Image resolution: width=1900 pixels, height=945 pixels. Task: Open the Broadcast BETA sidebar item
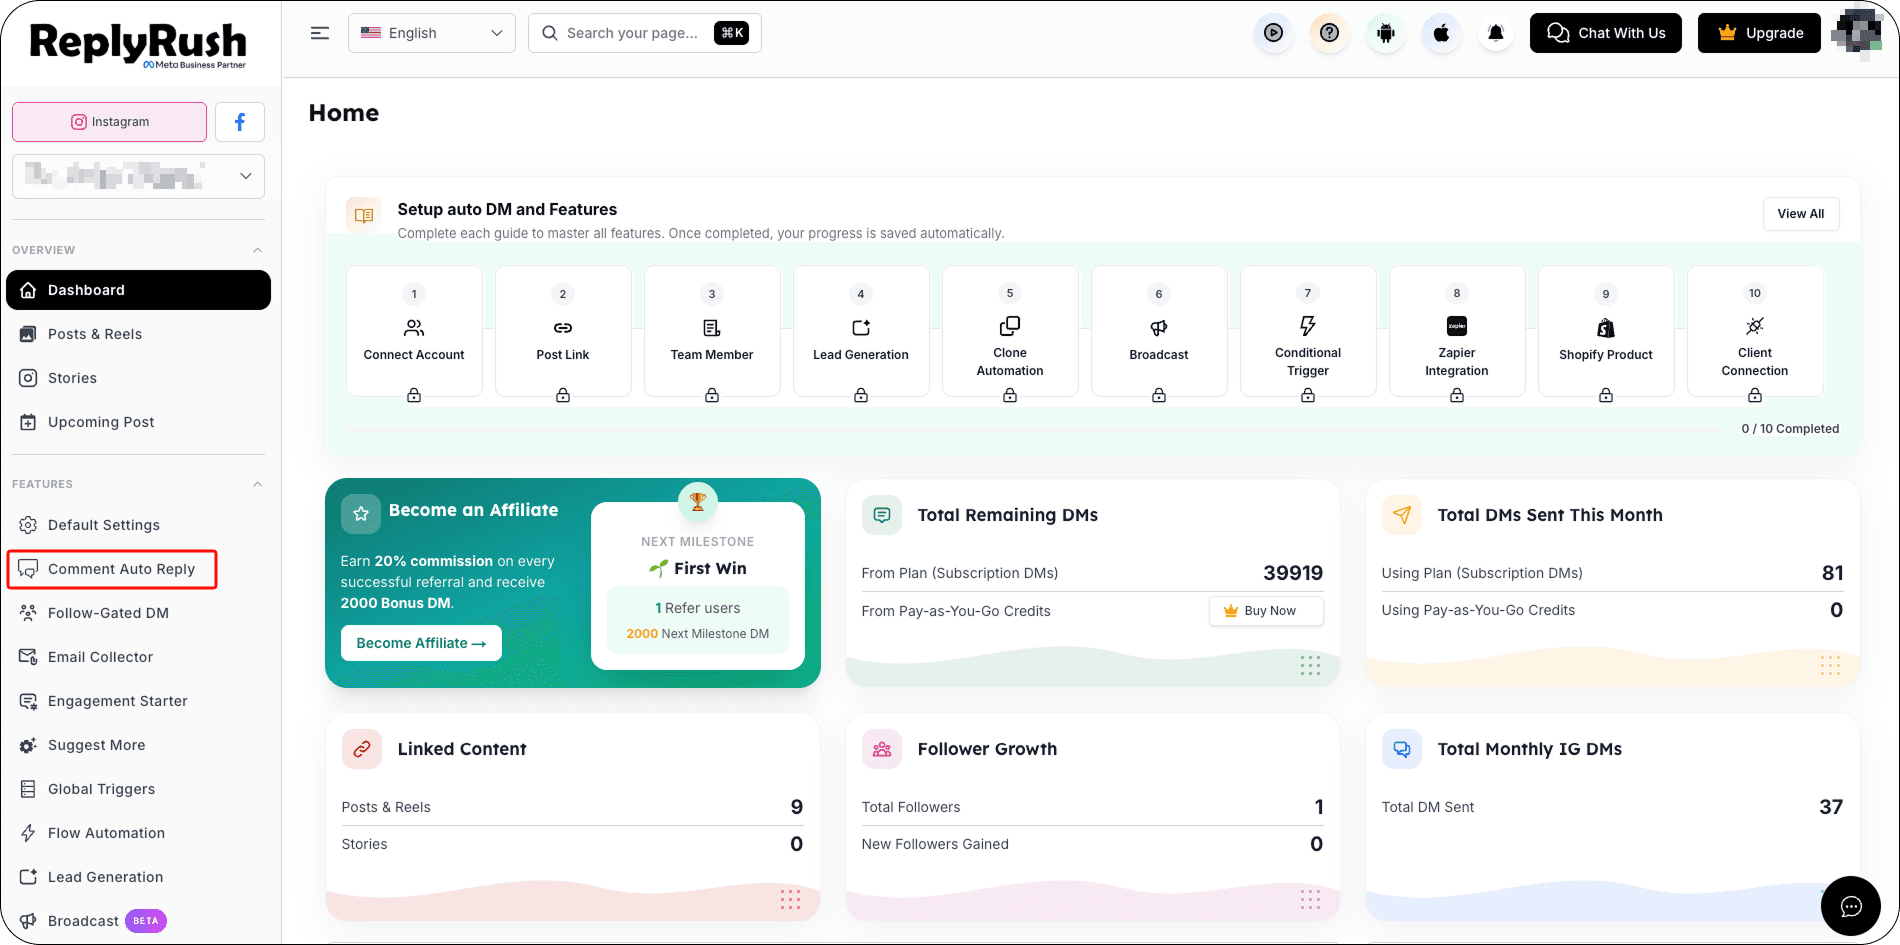[x=139, y=921]
